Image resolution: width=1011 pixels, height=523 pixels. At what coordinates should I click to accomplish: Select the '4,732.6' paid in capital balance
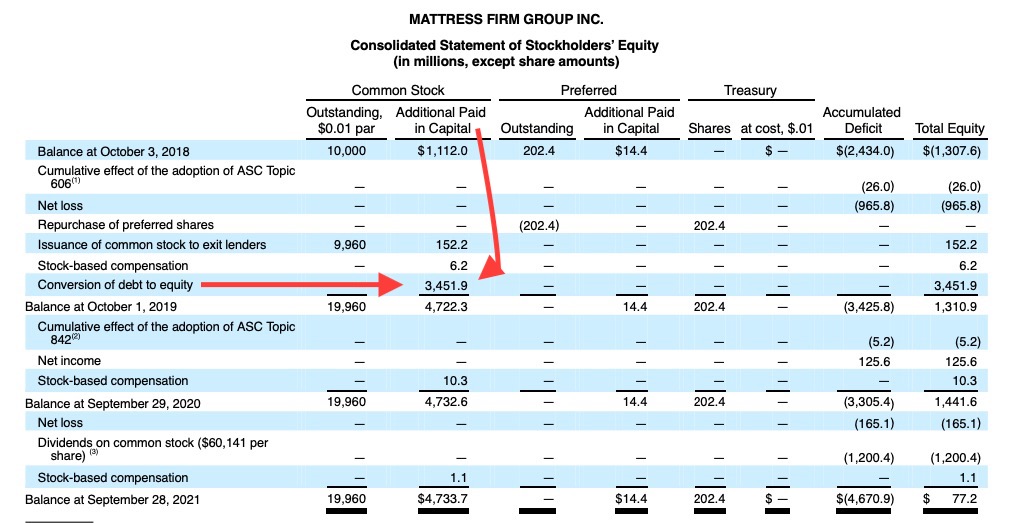coord(446,402)
